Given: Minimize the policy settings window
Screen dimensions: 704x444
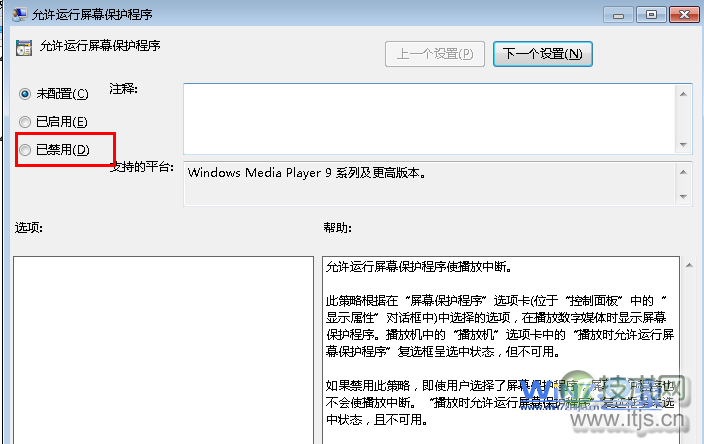Looking at the screenshot, I should point(618,15).
